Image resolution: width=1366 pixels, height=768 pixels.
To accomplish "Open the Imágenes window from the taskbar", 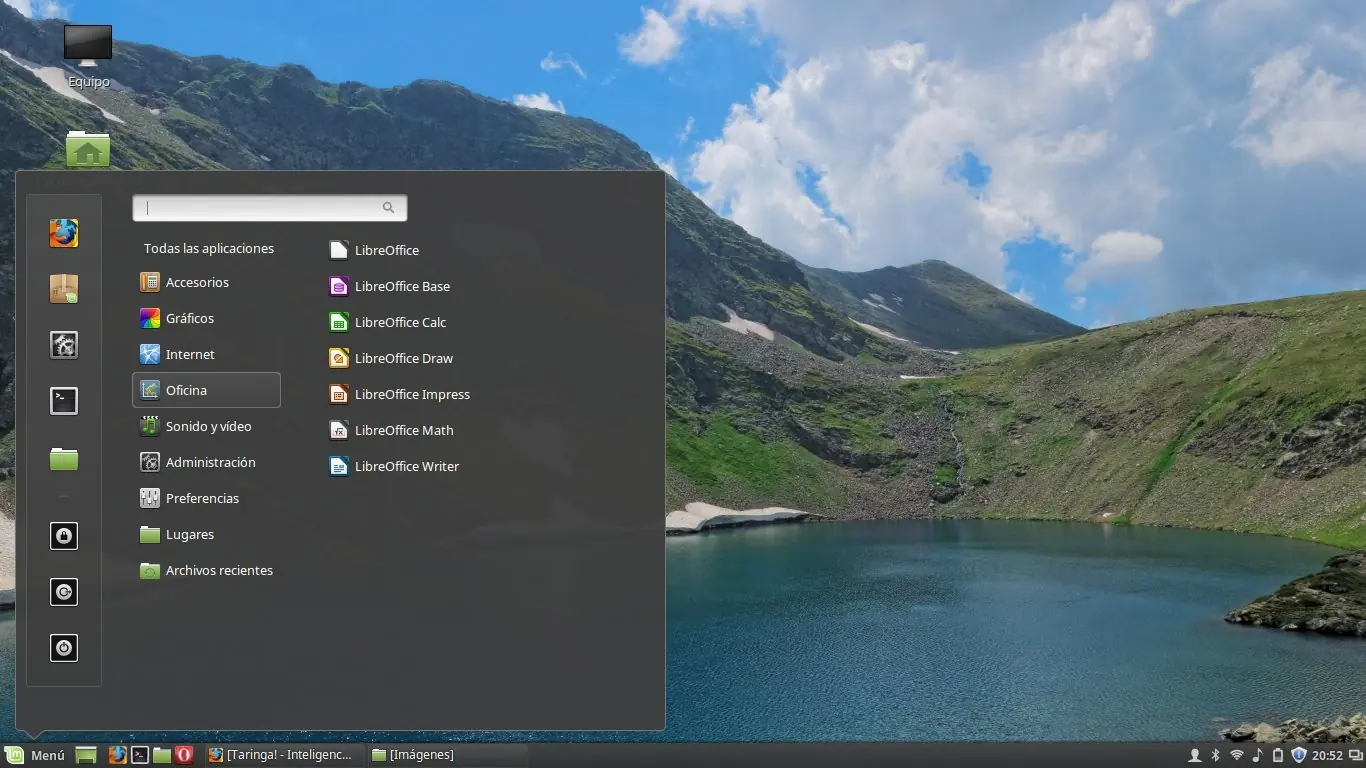I will pos(413,755).
